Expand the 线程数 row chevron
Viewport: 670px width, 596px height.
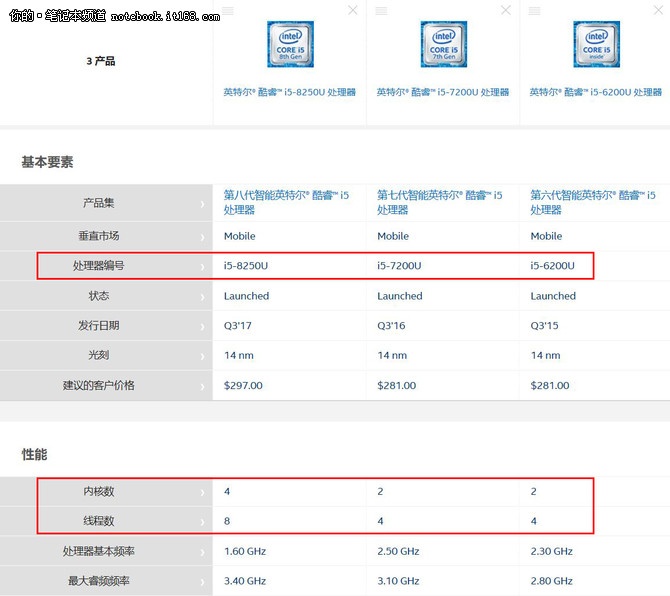click(203, 522)
